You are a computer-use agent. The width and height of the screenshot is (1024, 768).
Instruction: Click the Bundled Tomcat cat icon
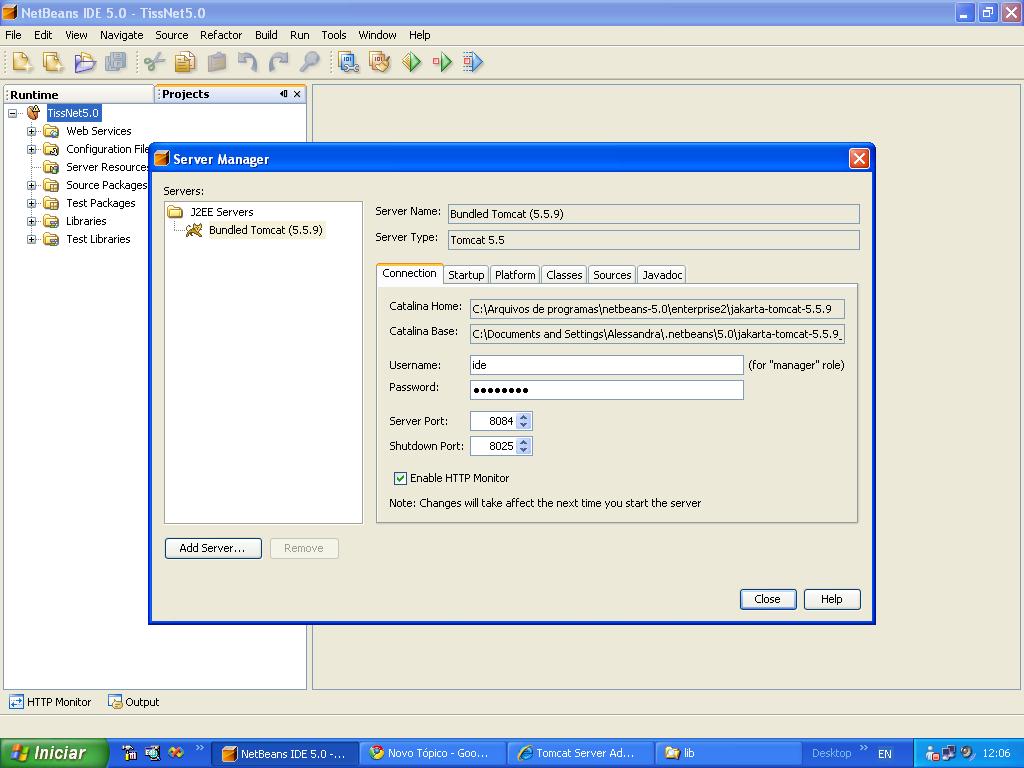(x=194, y=230)
